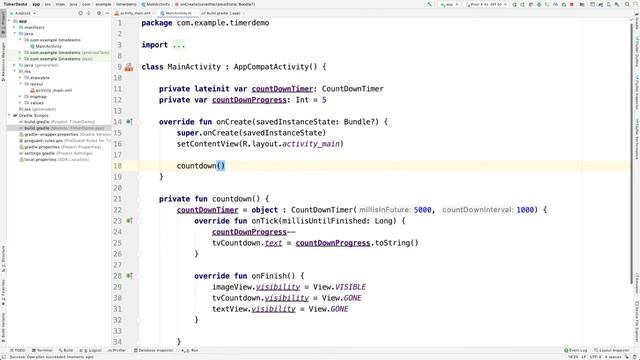Click the Apply Changes and Restart Activity icon
640x360 pixels.
click(522, 4)
